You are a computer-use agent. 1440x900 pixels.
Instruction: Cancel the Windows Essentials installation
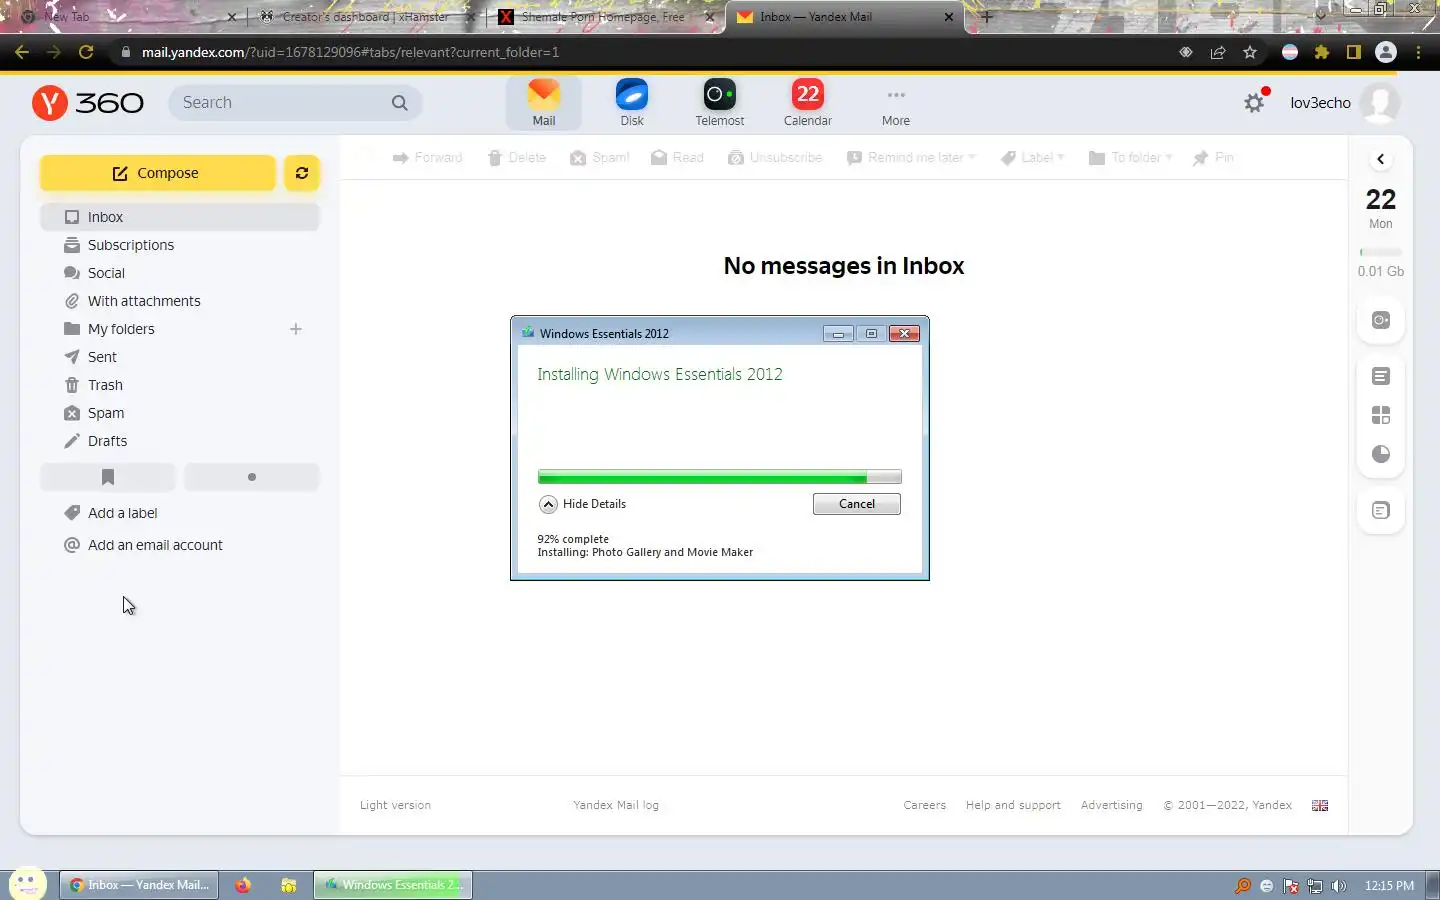856,504
